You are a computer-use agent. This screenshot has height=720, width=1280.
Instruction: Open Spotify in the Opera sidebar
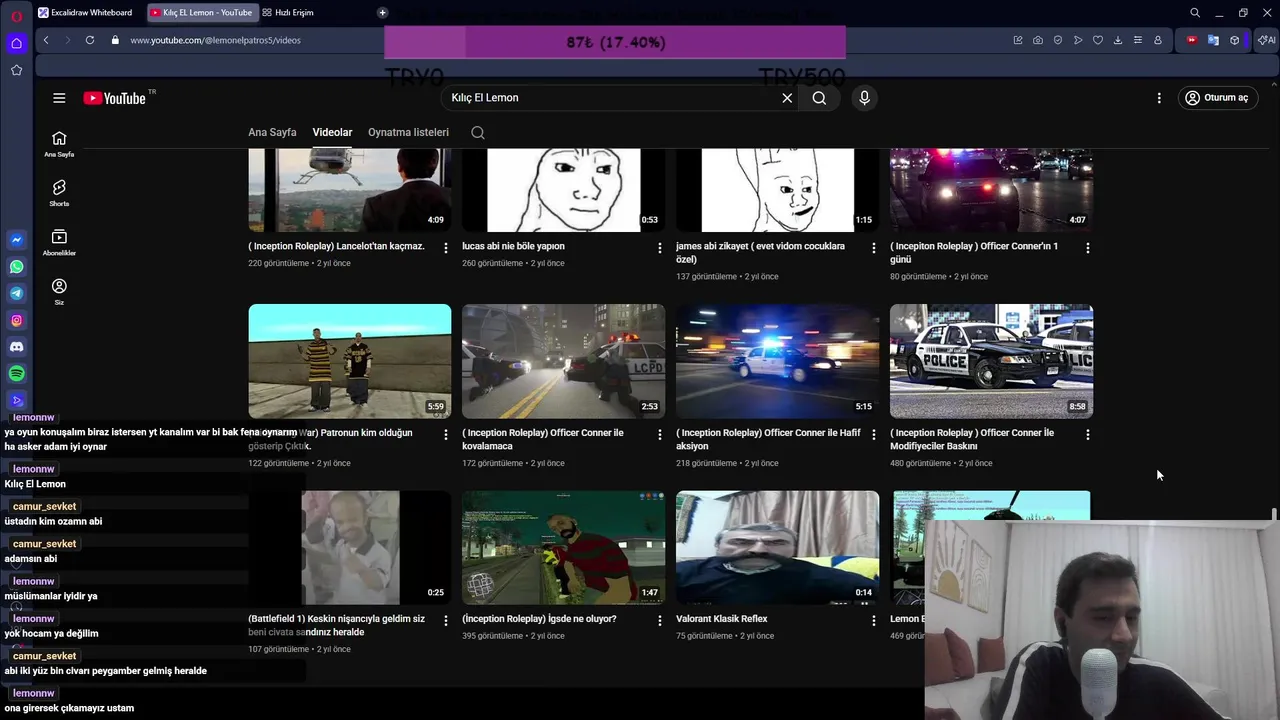point(16,373)
